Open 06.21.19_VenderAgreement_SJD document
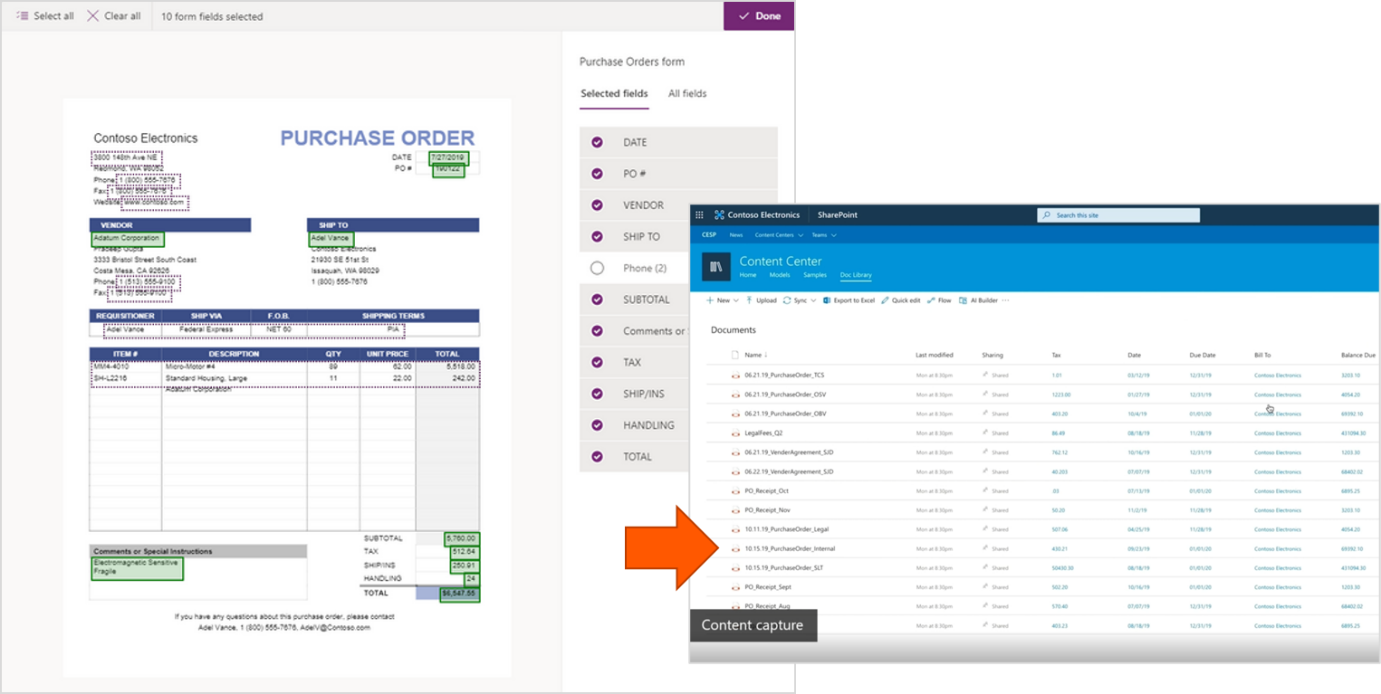Image resolution: width=1381 pixels, height=694 pixels. [789, 452]
